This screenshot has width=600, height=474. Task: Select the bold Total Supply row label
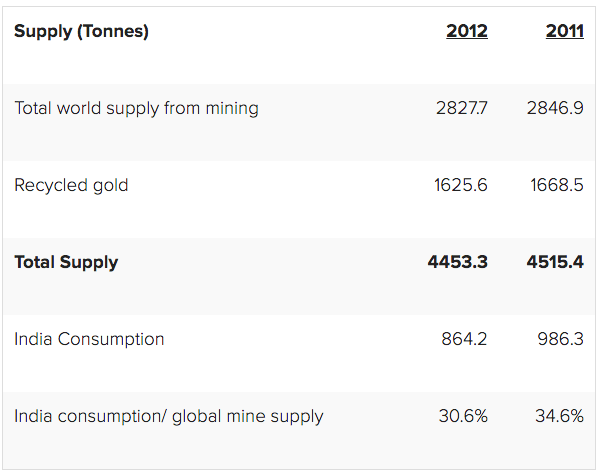66,262
